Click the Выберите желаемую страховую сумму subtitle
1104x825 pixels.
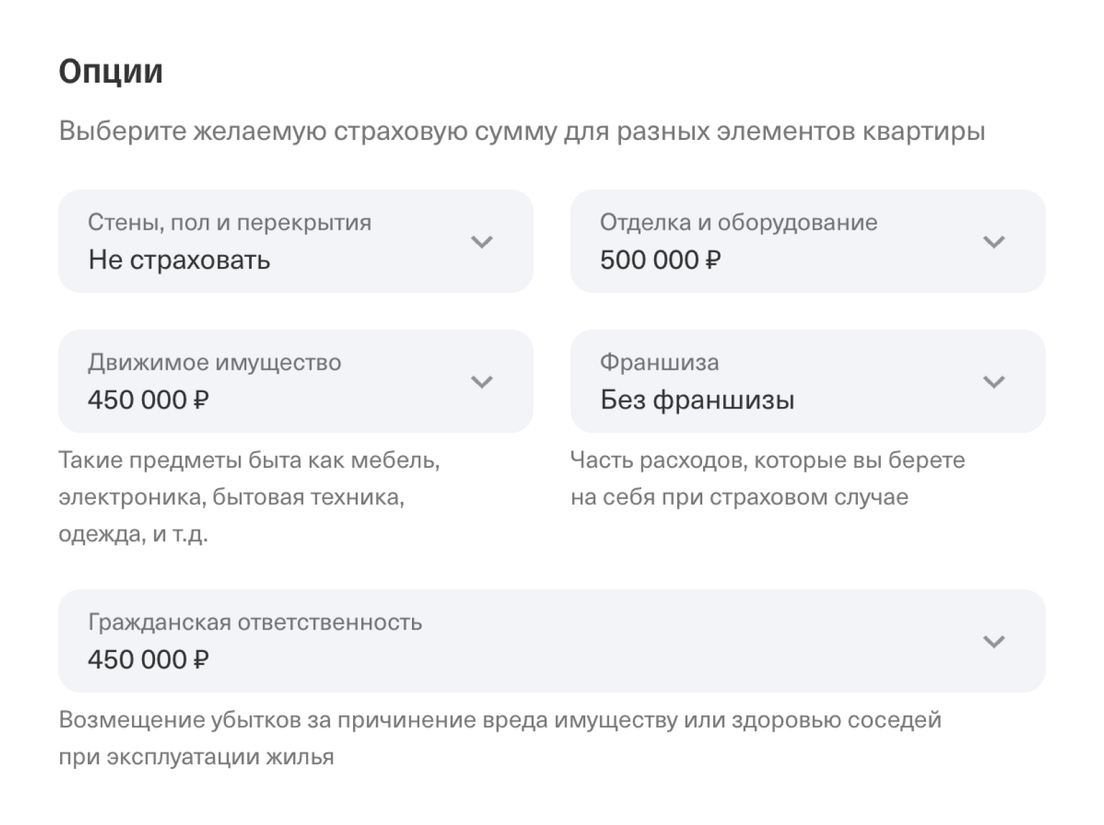coord(522,132)
